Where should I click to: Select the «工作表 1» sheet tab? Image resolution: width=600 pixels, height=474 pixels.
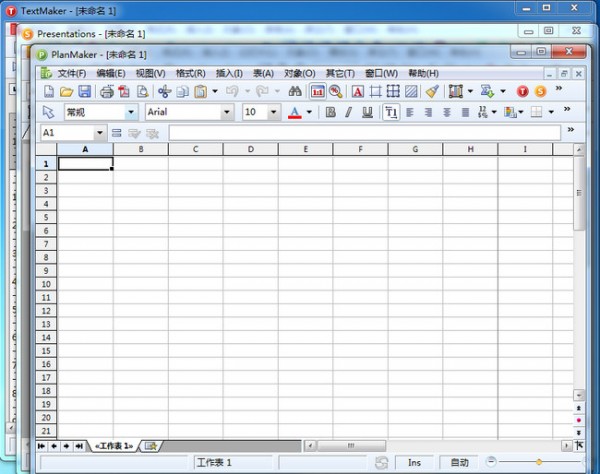(x=114, y=446)
